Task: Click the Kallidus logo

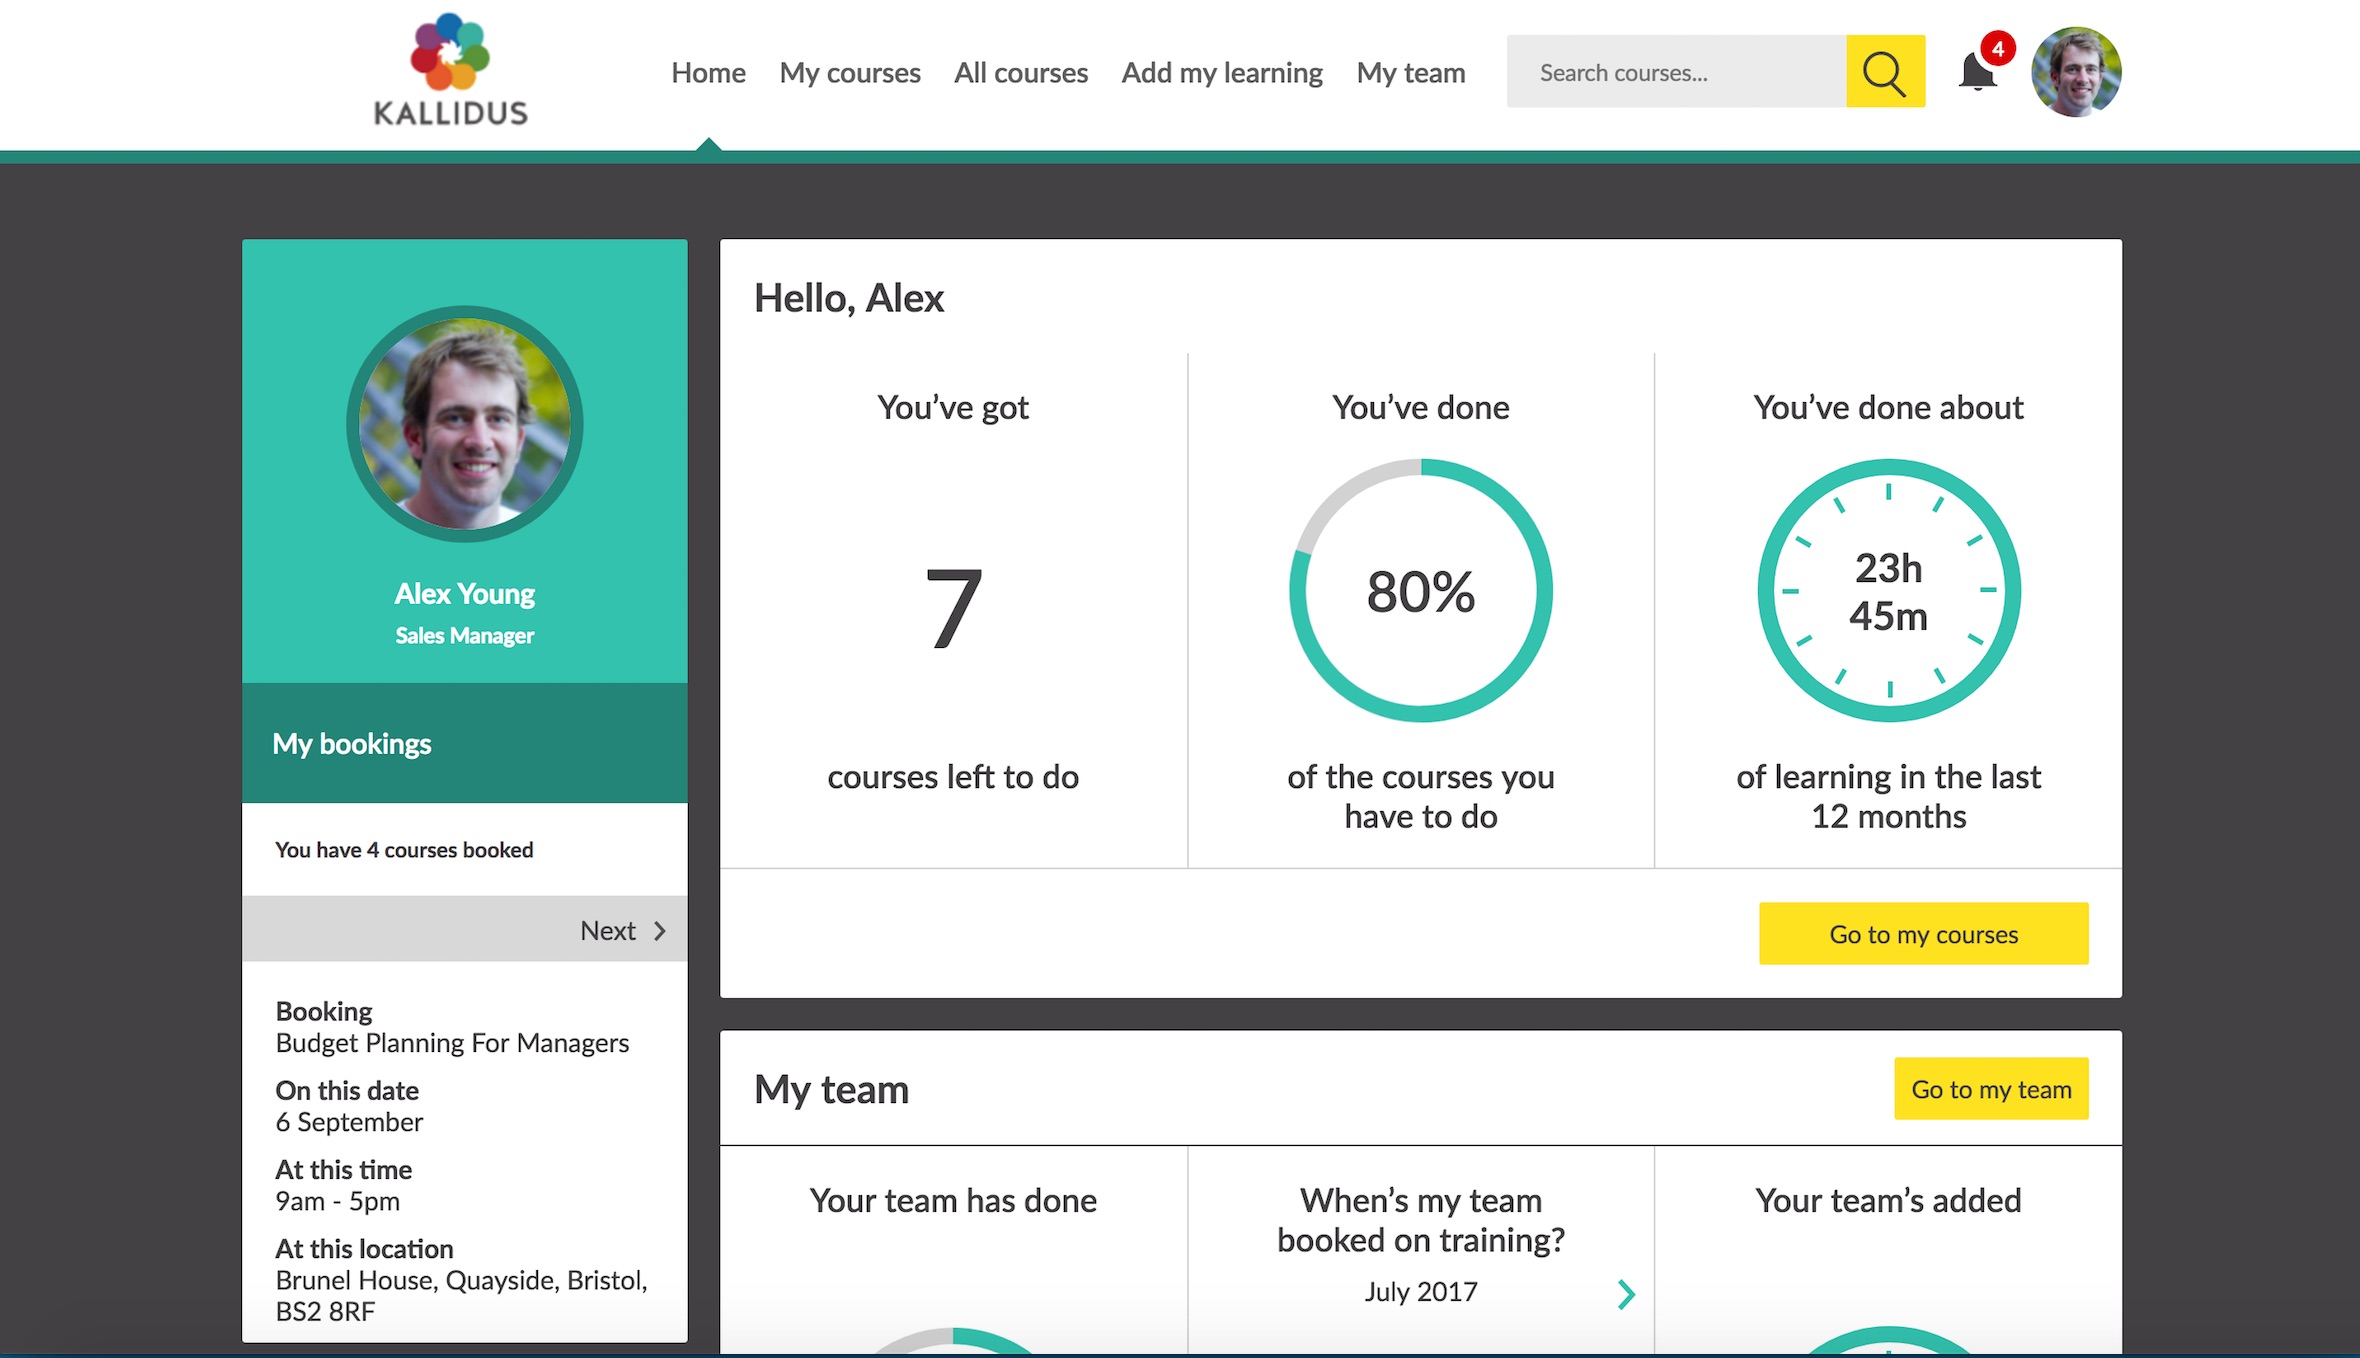Action: (x=450, y=70)
